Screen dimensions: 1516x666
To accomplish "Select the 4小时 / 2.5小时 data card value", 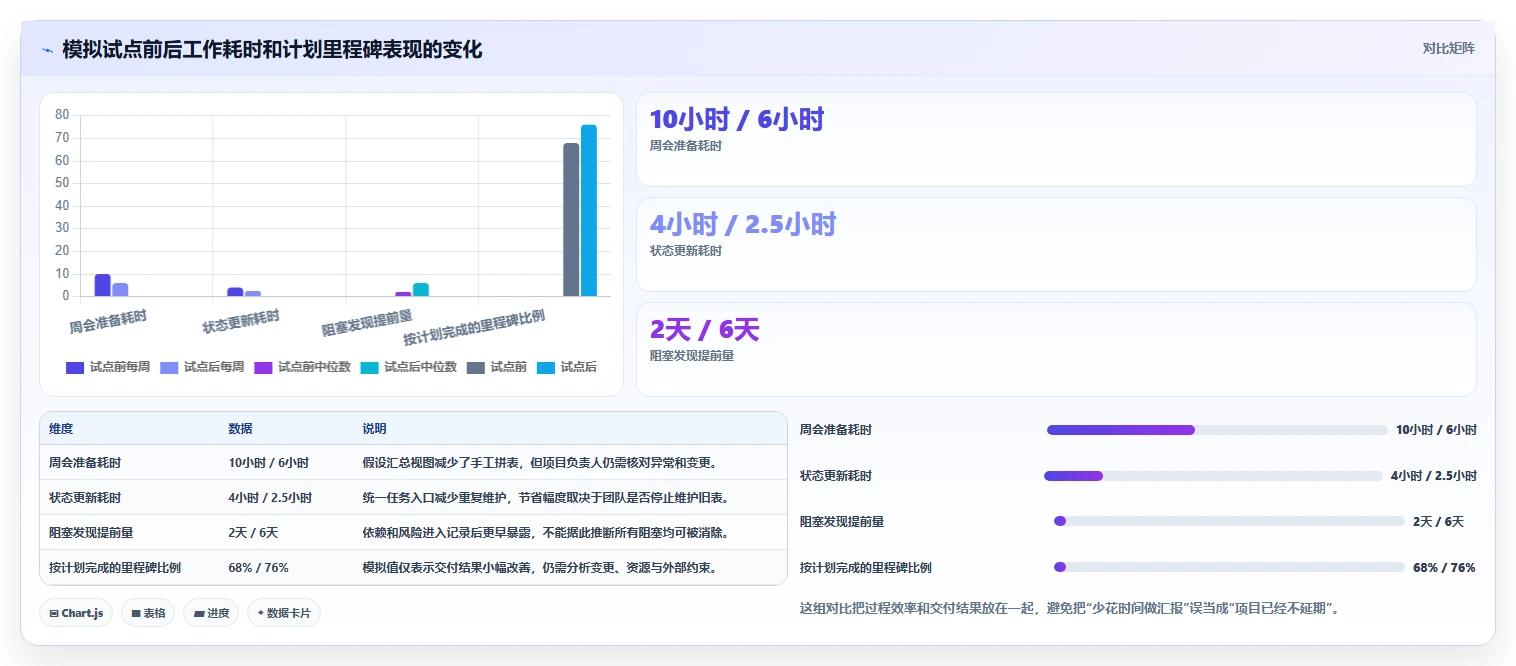I will [x=742, y=224].
